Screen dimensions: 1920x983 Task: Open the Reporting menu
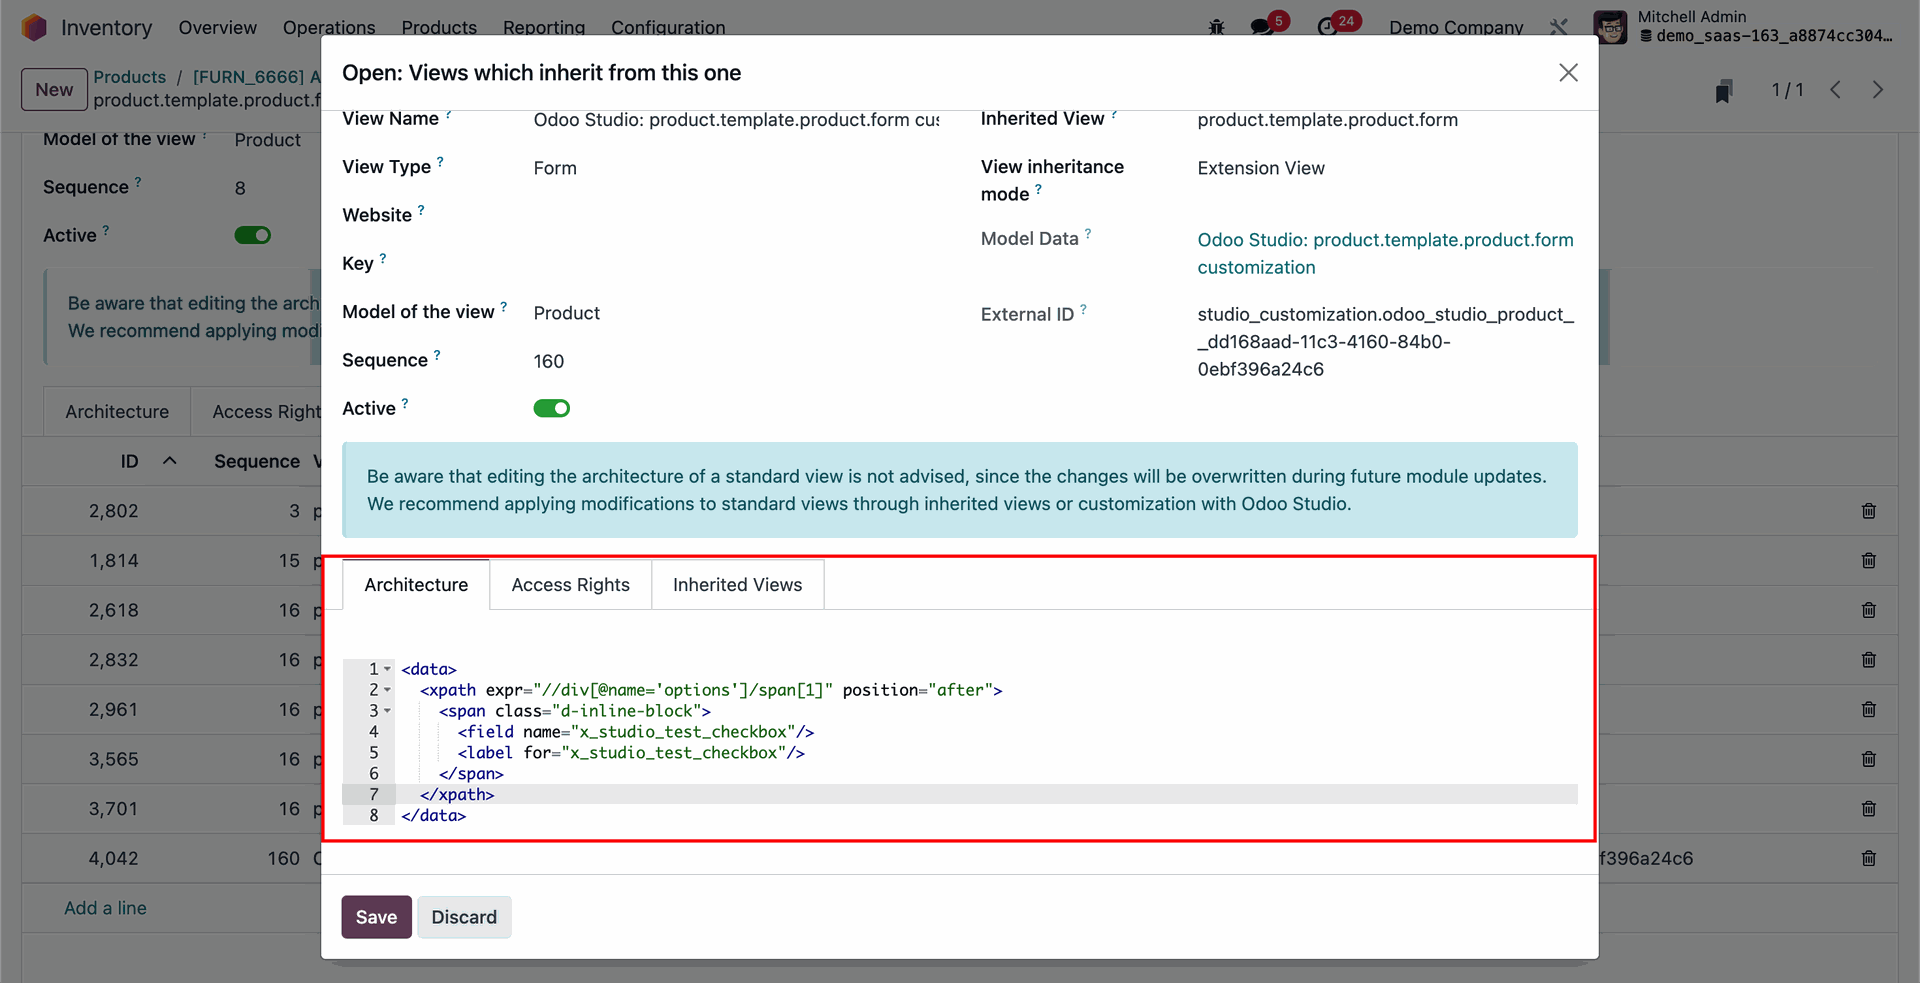click(544, 27)
